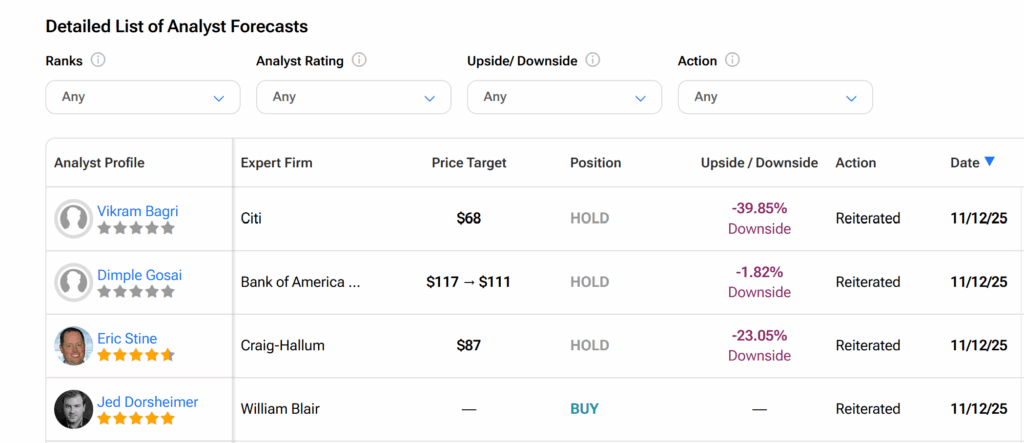This screenshot has height=443, width=1024.
Task: Click the Upside/Downside info icon
Action: click(593, 60)
